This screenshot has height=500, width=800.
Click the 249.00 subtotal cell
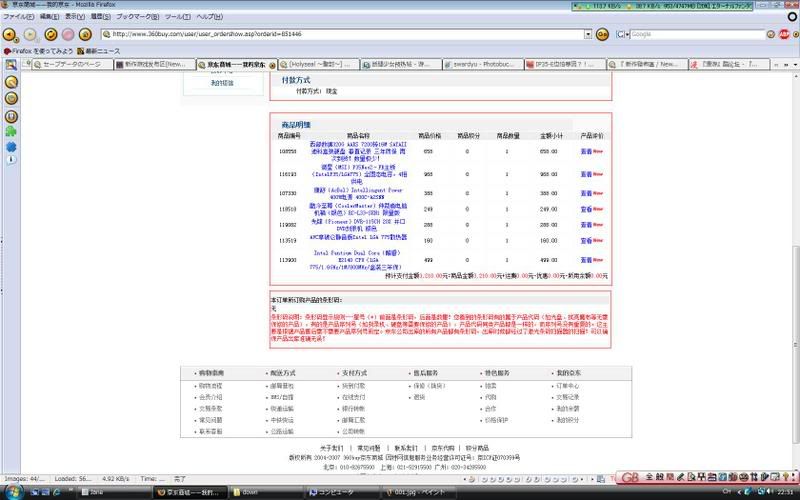[x=548, y=209]
